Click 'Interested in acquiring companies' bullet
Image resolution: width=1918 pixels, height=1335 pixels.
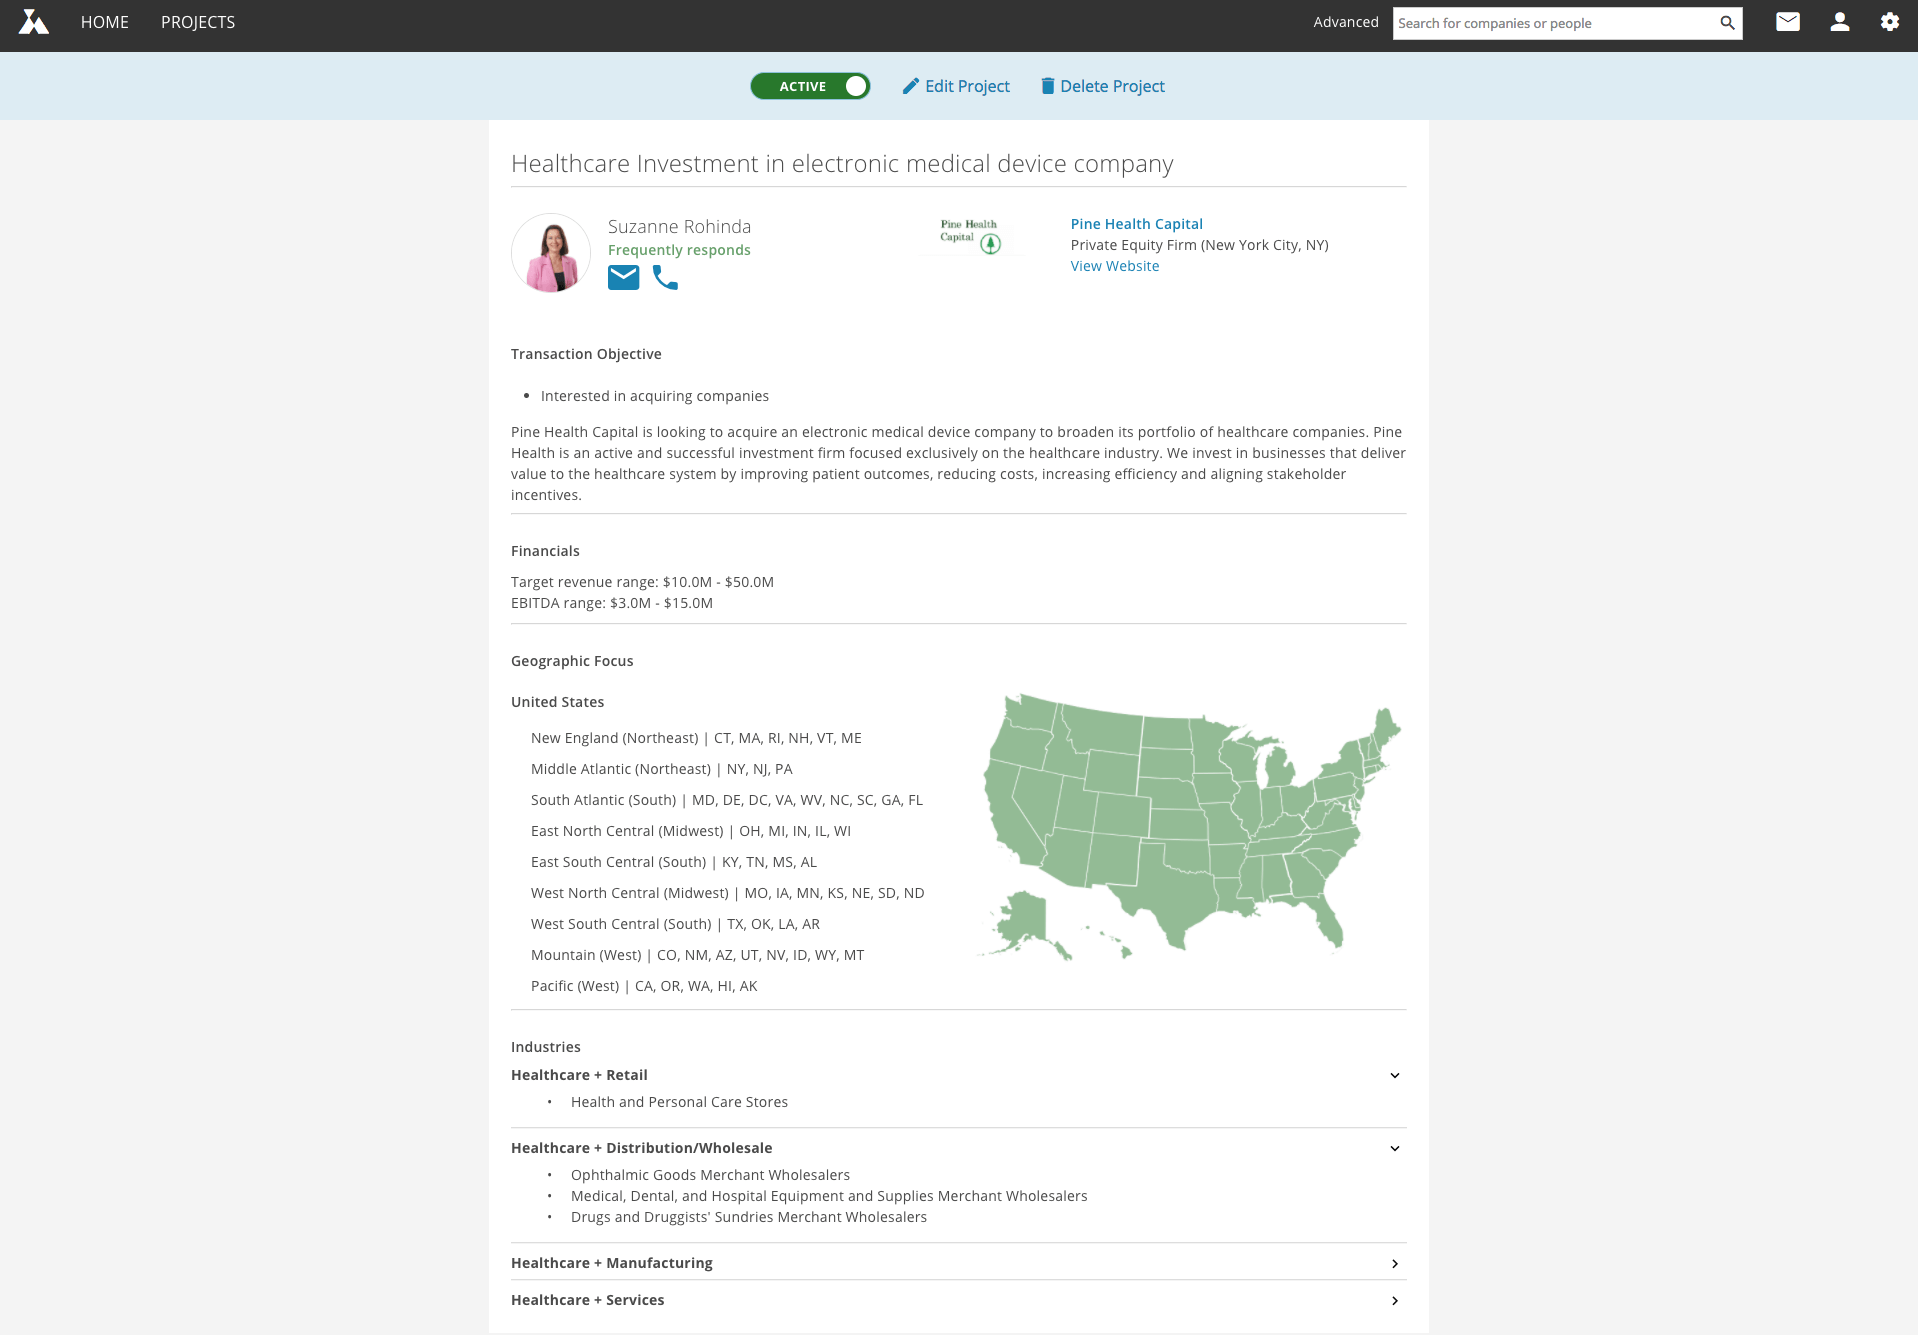(x=655, y=396)
